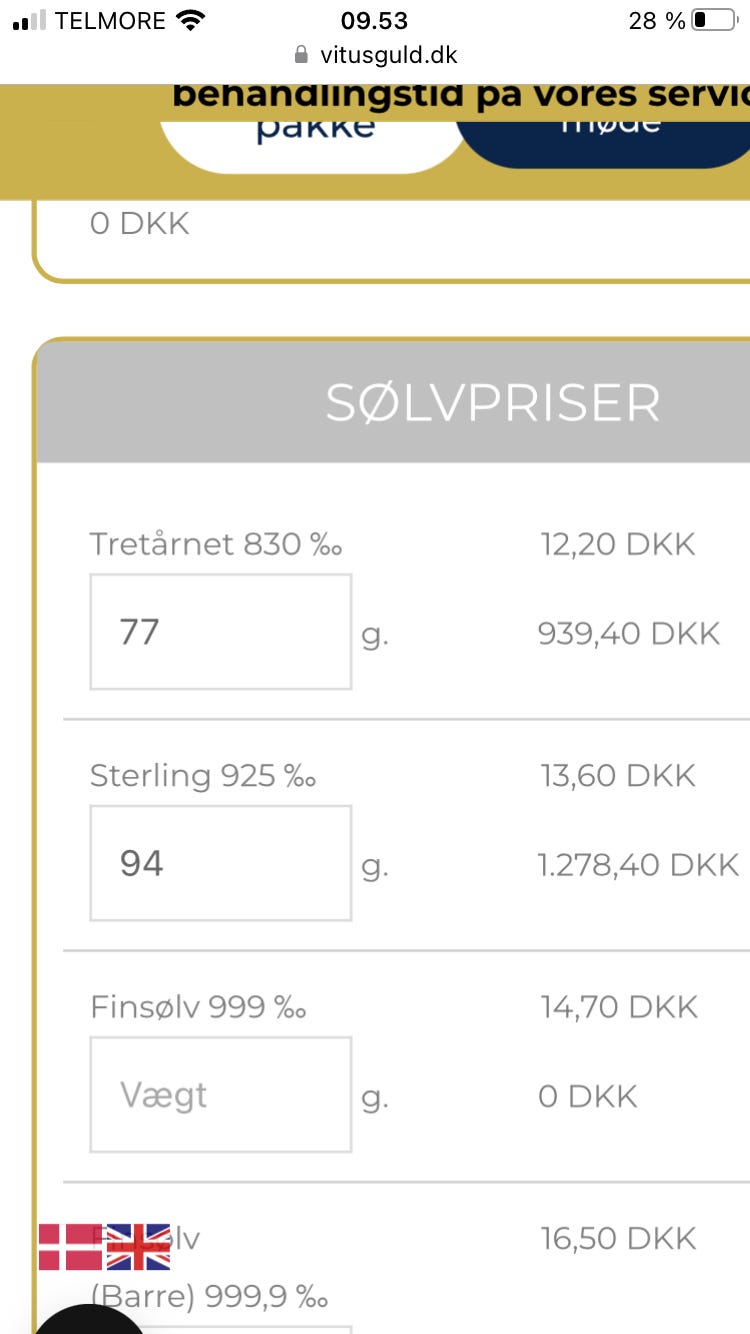Image resolution: width=750 pixels, height=1334 pixels.
Task: Focus the Tretårnet weight field containing 77
Action: click(x=220, y=632)
